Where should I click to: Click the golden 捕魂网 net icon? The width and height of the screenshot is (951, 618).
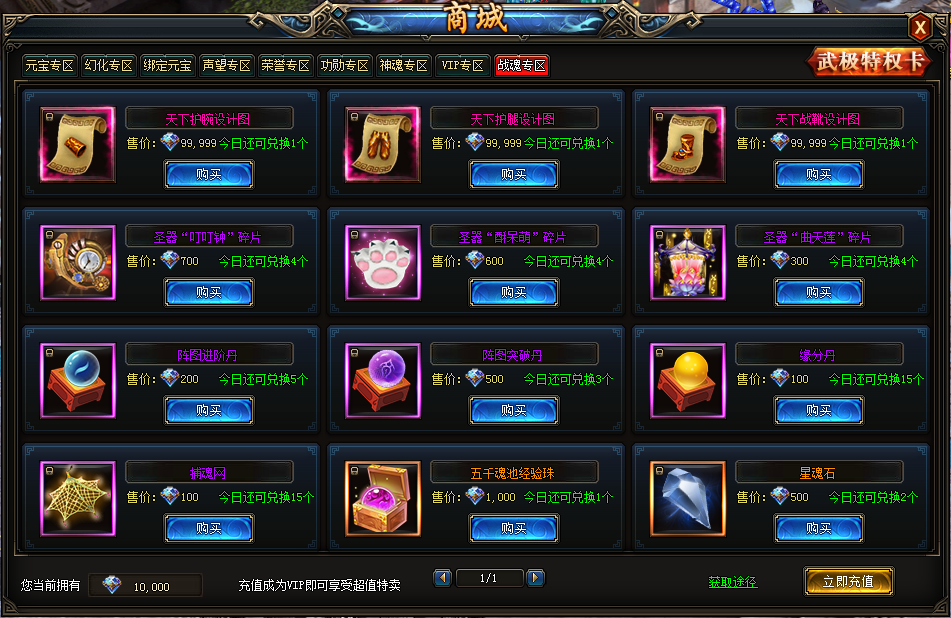[78, 499]
